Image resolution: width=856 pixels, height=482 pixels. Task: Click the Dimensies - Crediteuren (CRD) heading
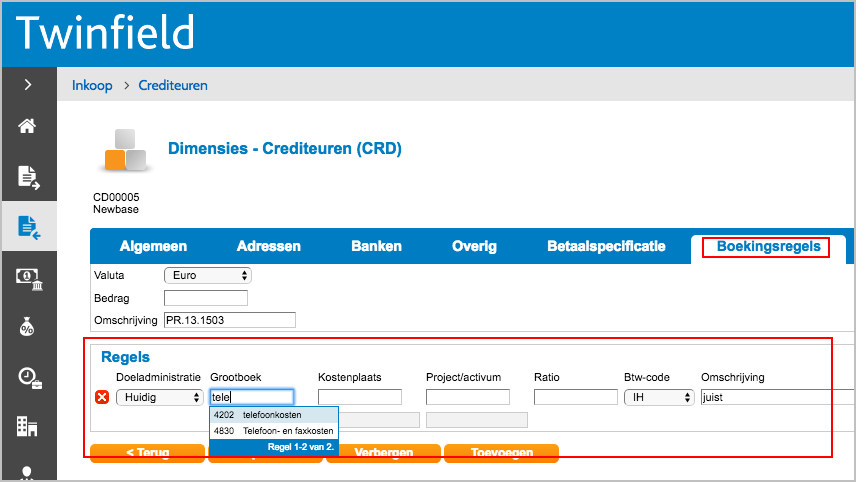point(284,148)
